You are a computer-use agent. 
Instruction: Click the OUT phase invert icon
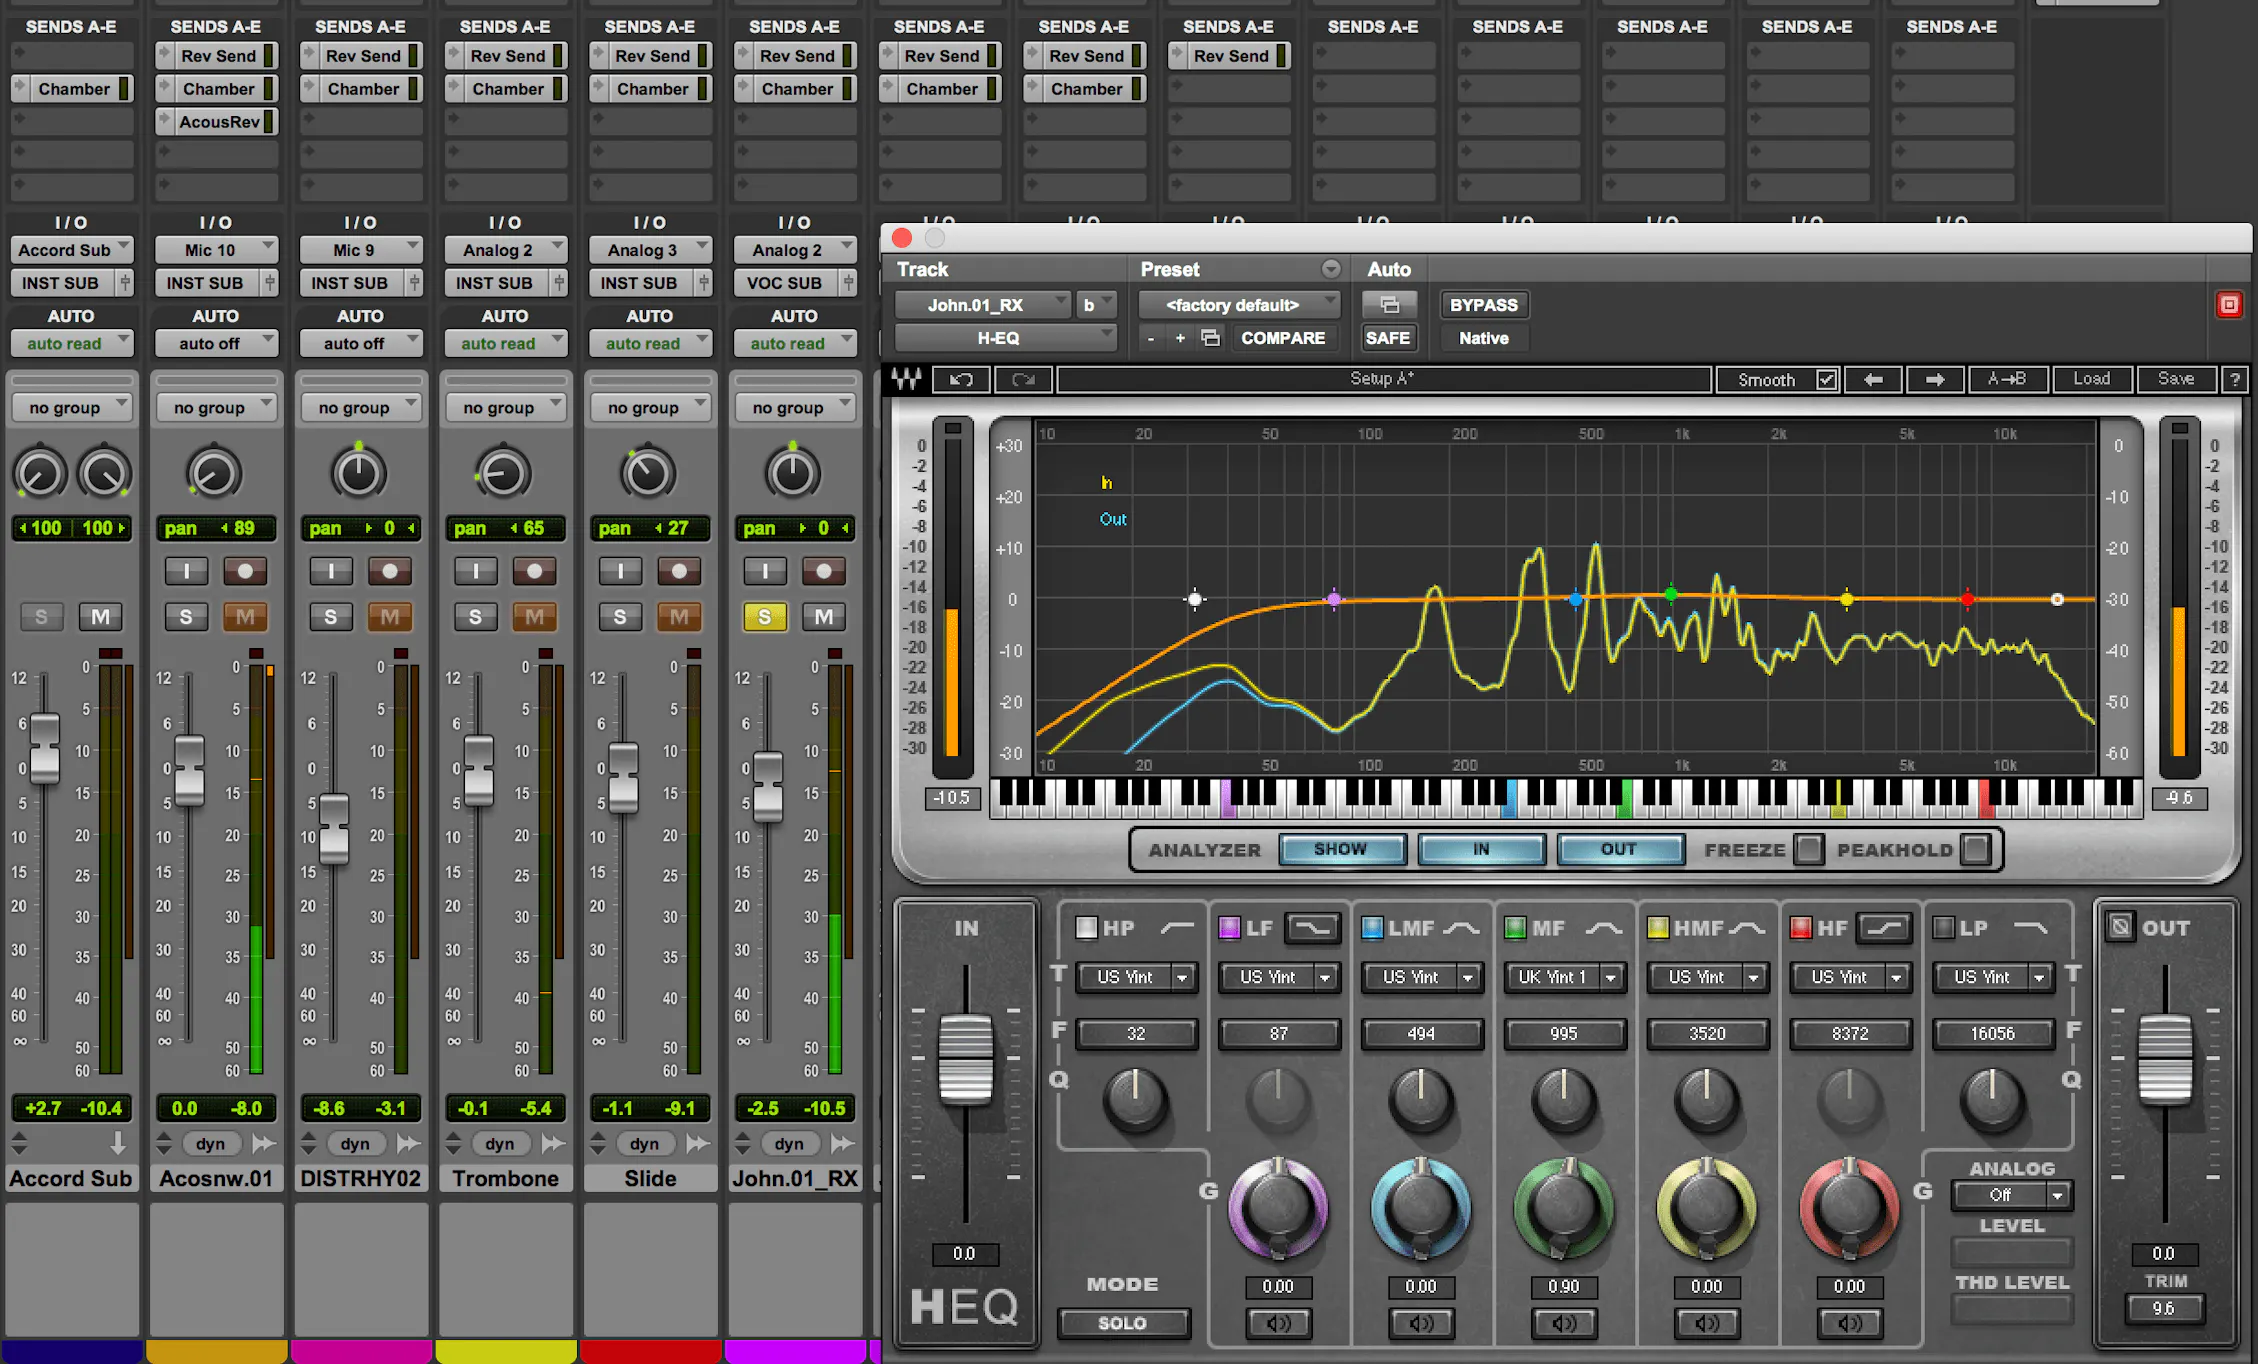[2119, 927]
